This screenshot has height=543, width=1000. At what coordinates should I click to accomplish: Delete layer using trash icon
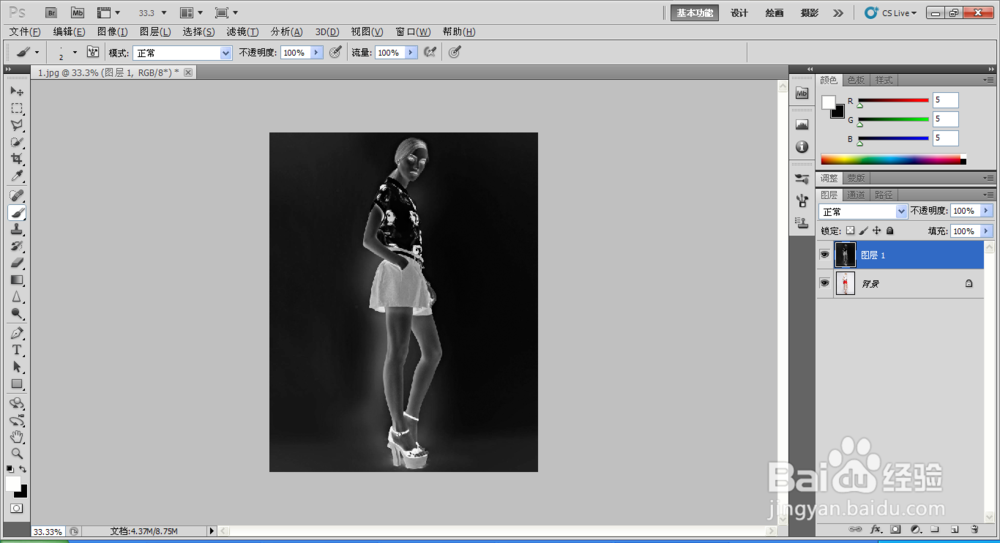[974, 530]
